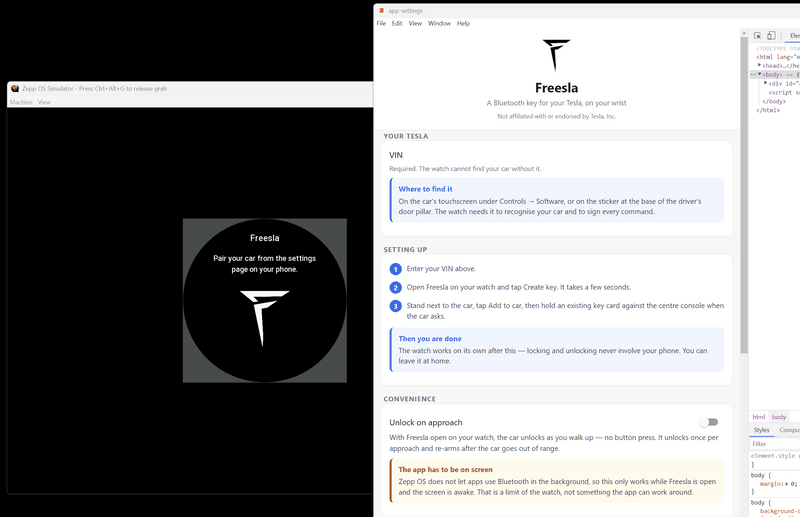
Task: Click the 'VIN' label
Action: [x=396, y=155]
